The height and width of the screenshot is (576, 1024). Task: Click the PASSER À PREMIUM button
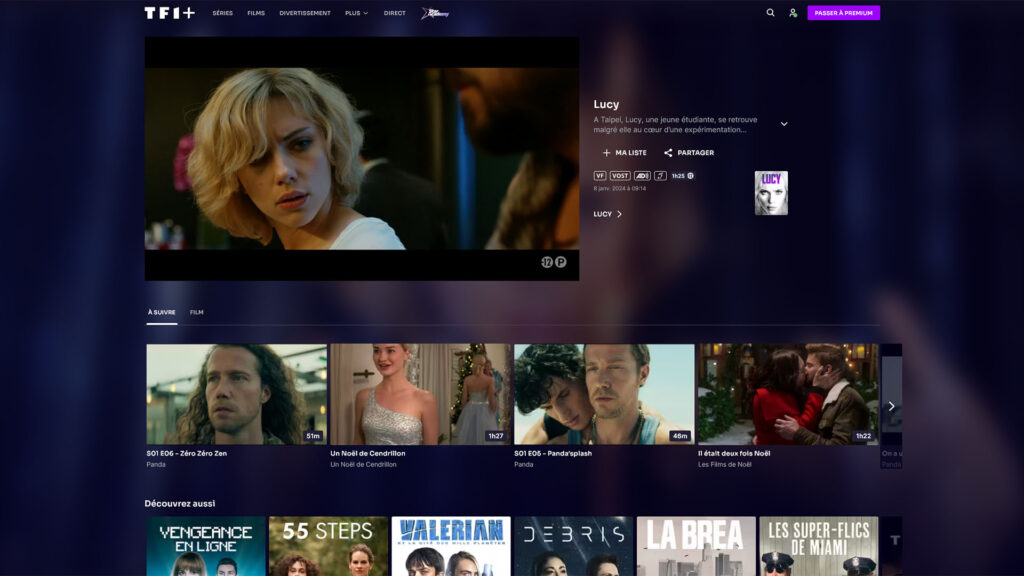tap(844, 14)
